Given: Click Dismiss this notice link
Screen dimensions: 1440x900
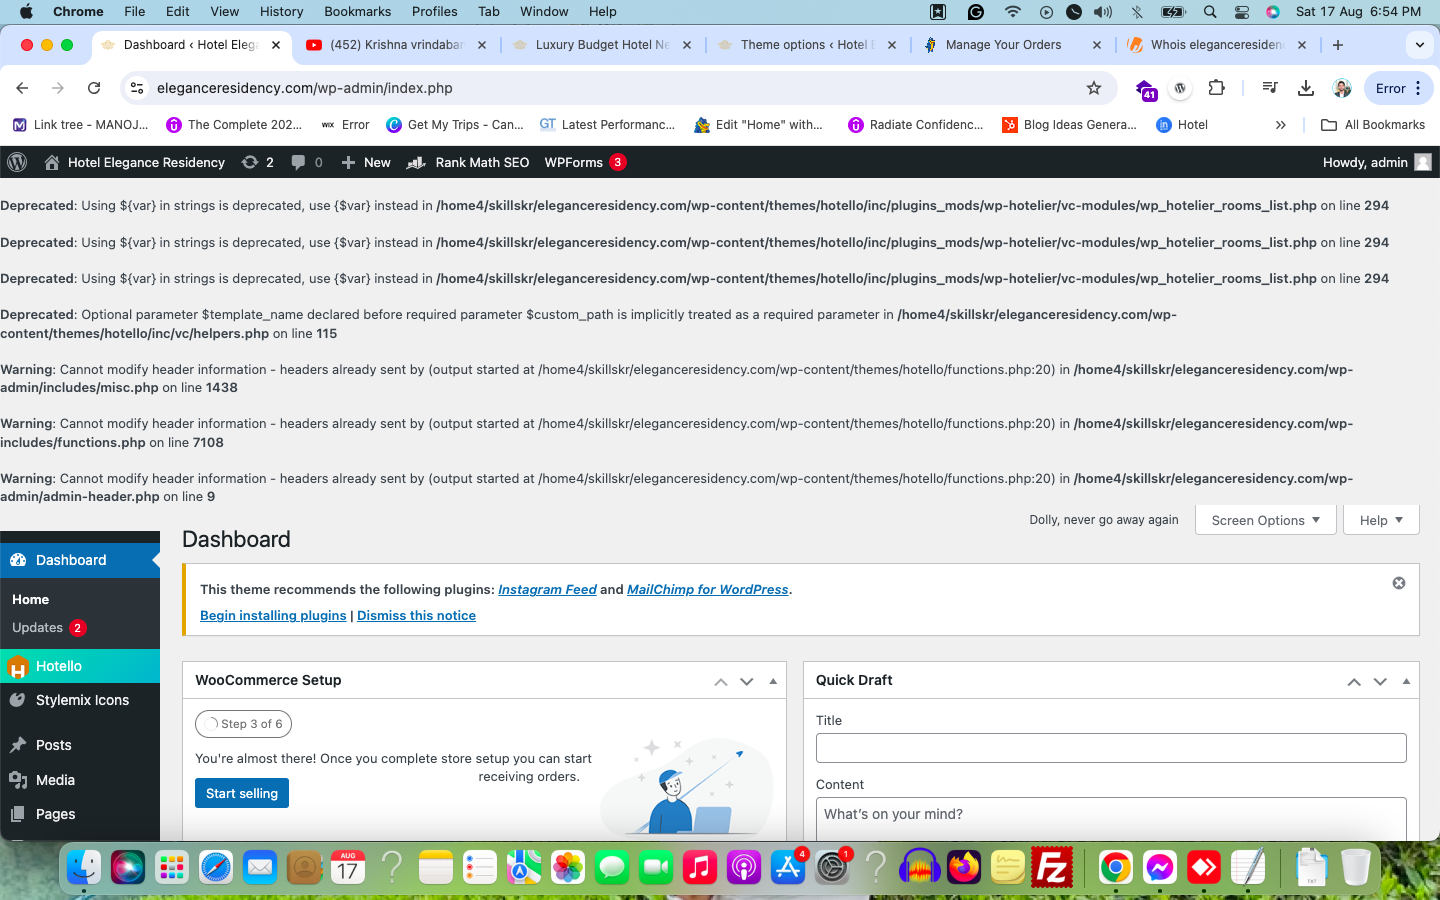Looking at the screenshot, I should (416, 615).
